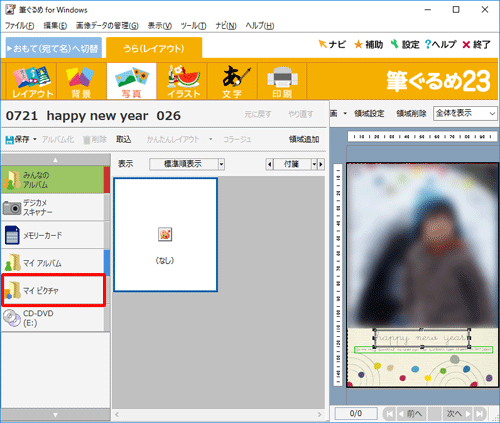Image resolution: width=500 pixels, height=423 pixels.
Task: Click previous 付箋 left arrow
Action: (x=269, y=164)
